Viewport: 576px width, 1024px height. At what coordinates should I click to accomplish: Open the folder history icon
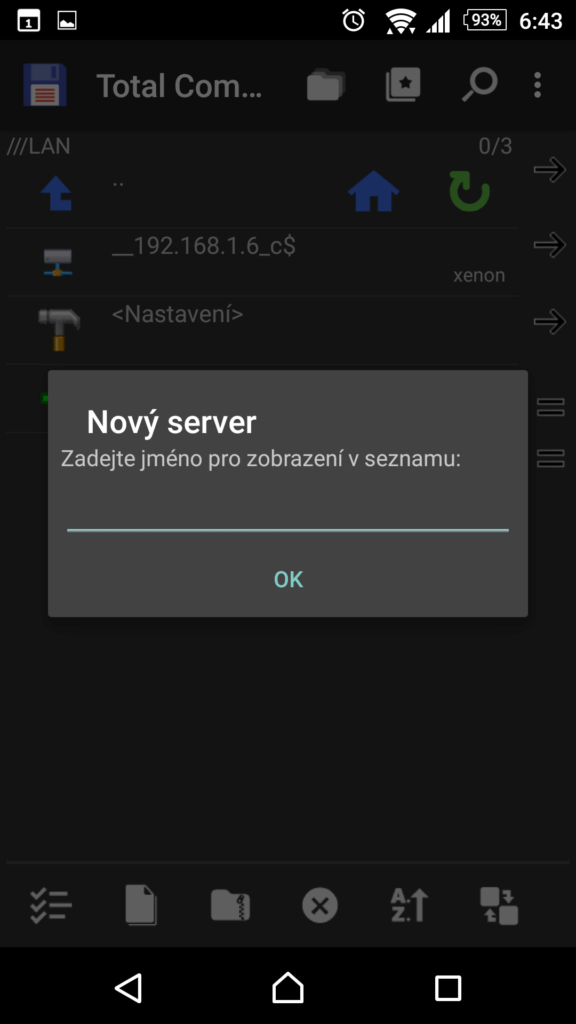pyautogui.click(x=326, y=86)
